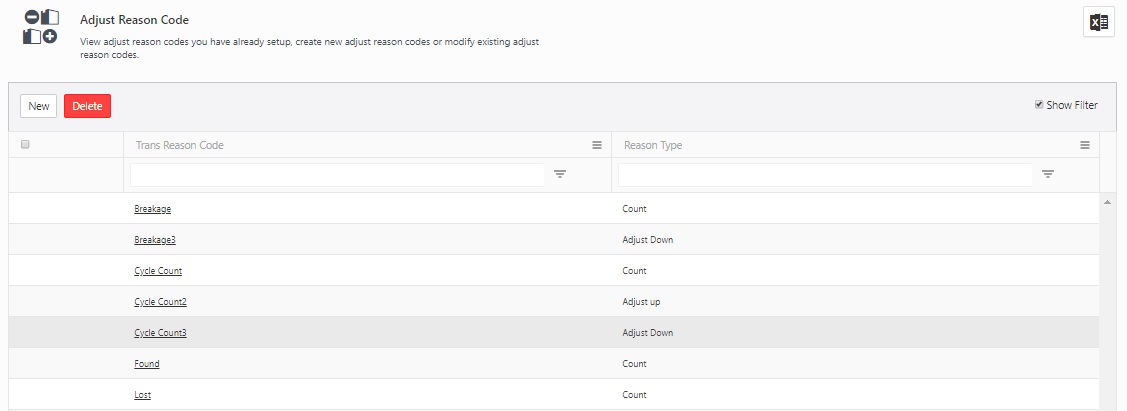The image size is (1127, 411).
Task: Open the Breakage reason code link
Action: [153, 209]
